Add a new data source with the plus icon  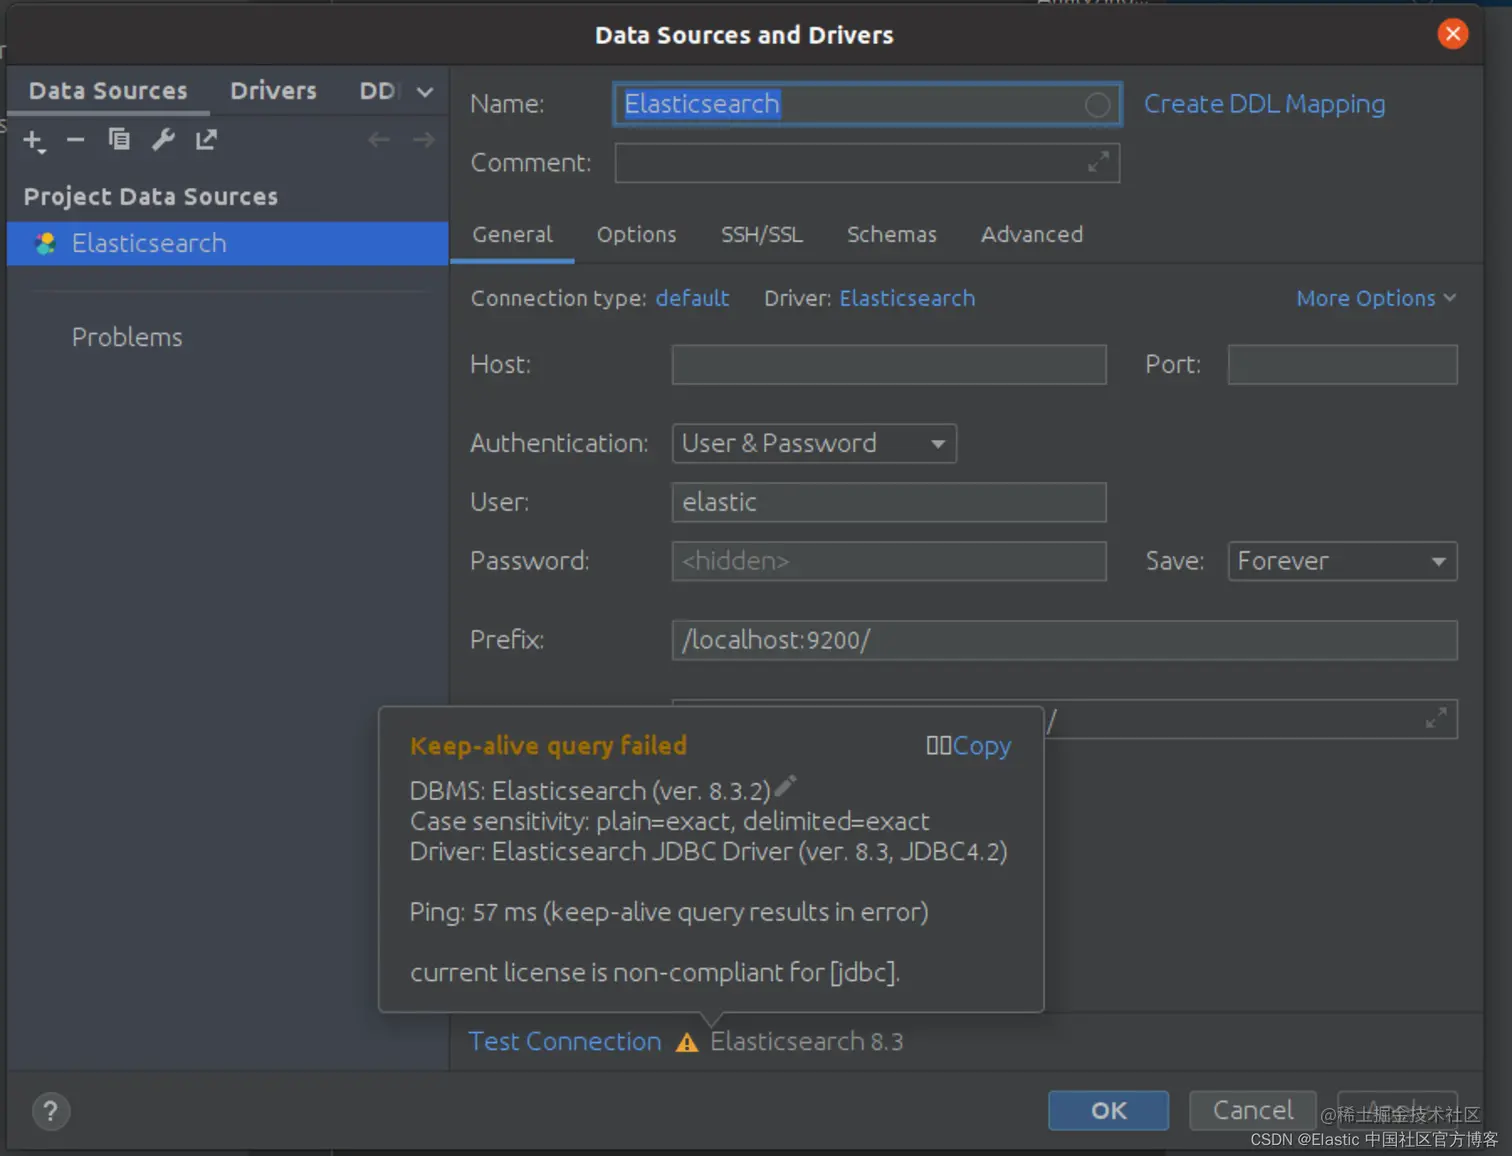point(33,140)
